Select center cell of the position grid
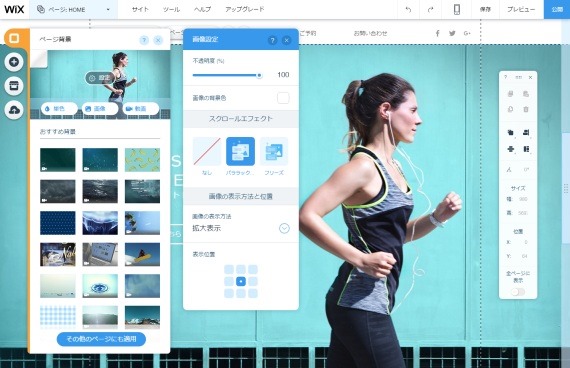 241,281
